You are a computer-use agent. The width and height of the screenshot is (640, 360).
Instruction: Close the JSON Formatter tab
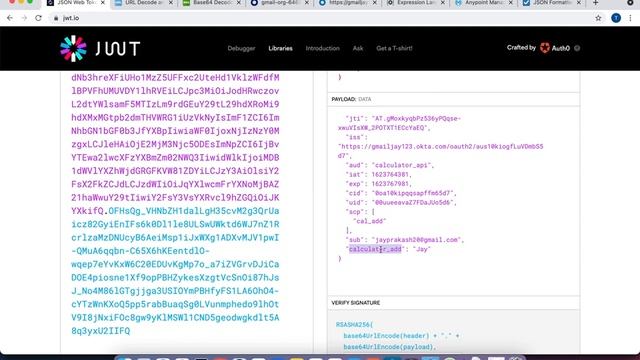578,3
